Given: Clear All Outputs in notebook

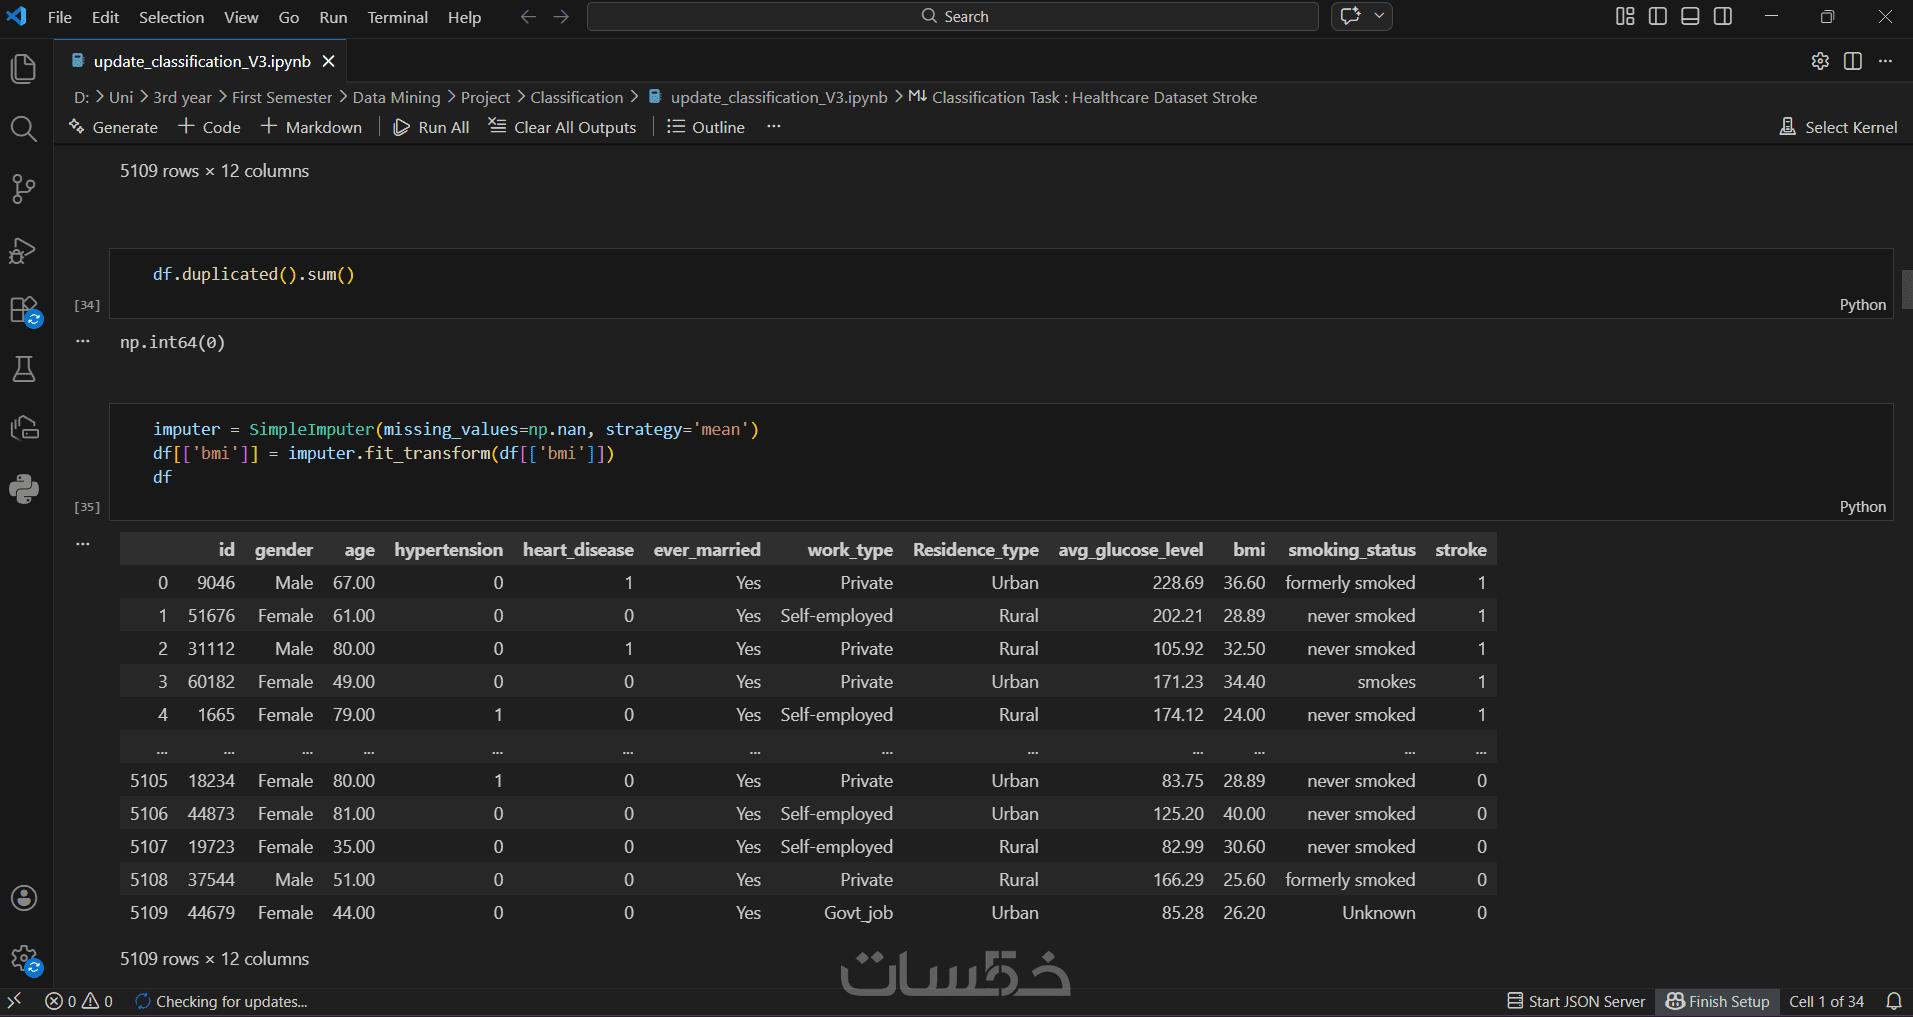Looking at the screenshot, I should 562,127.
